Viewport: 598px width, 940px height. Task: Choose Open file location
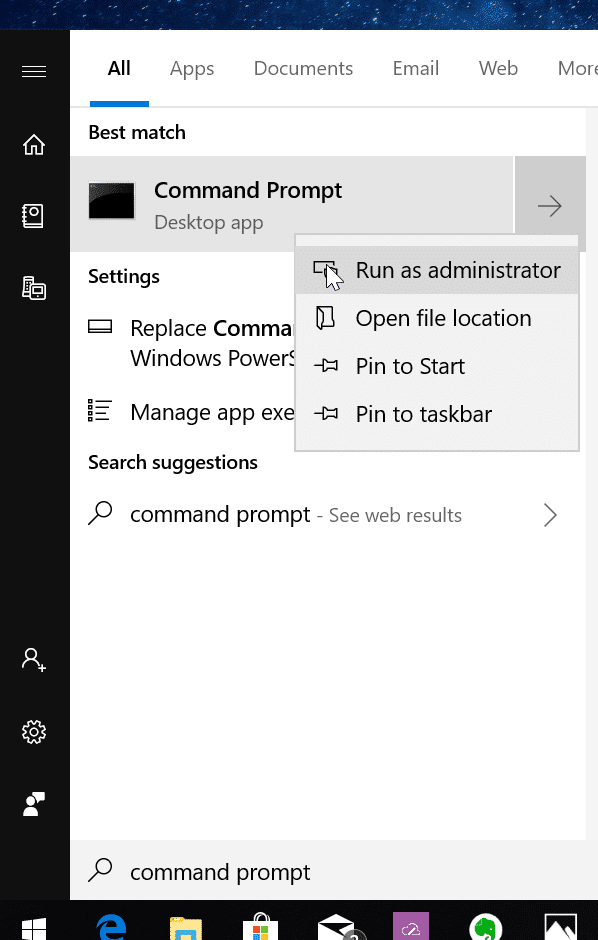tap(443, 318)
